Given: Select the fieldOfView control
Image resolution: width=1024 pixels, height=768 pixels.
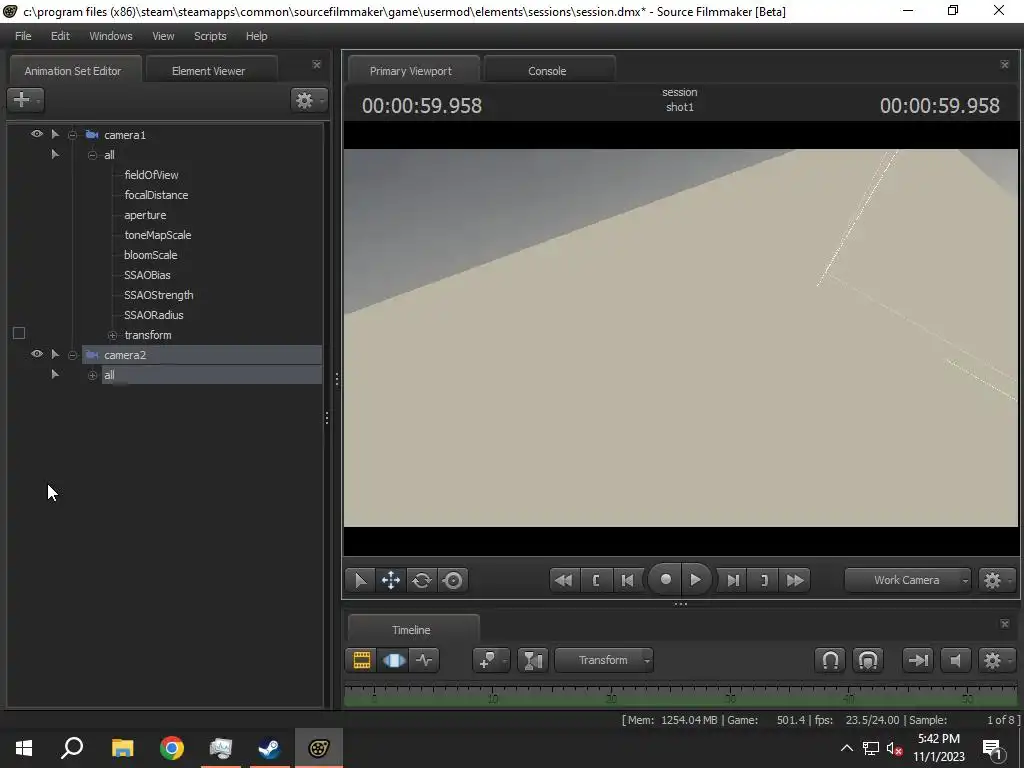Looking at the screenshot, I should tap(152, 175).
